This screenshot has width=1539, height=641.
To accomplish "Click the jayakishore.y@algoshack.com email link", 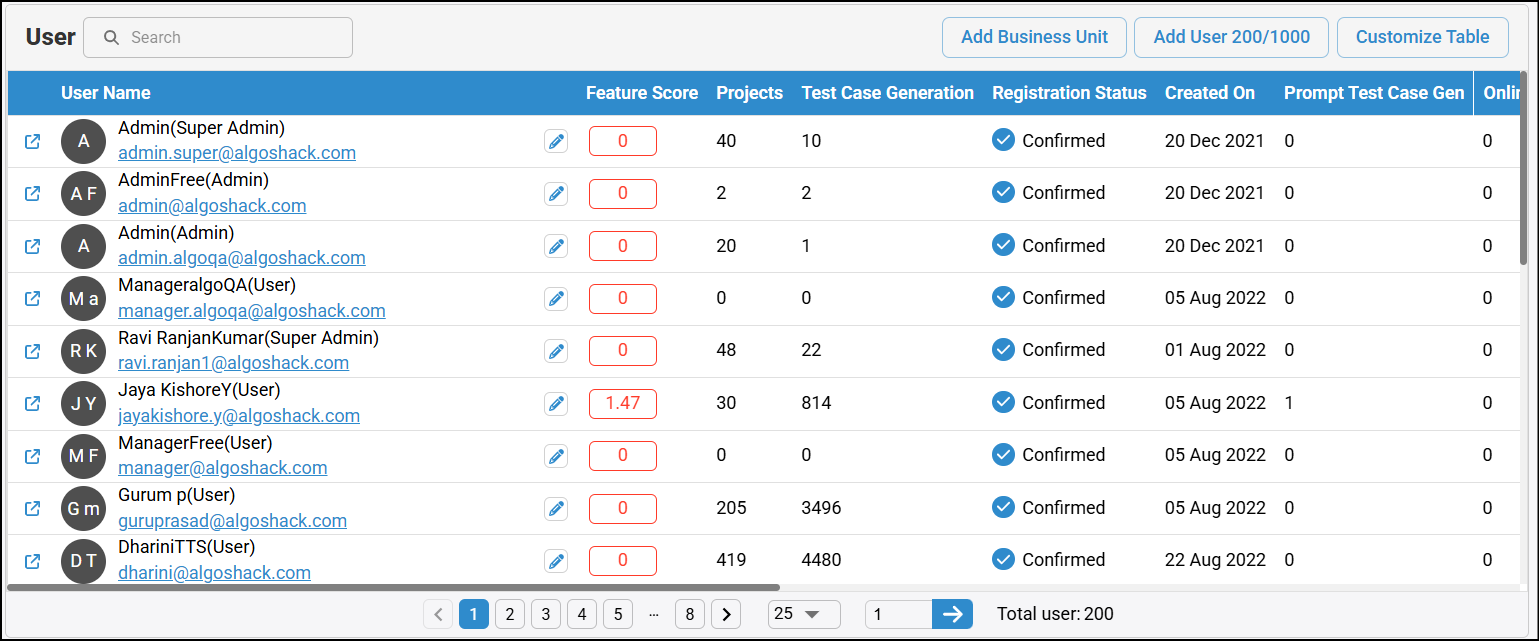I will [x=238, y=416].
